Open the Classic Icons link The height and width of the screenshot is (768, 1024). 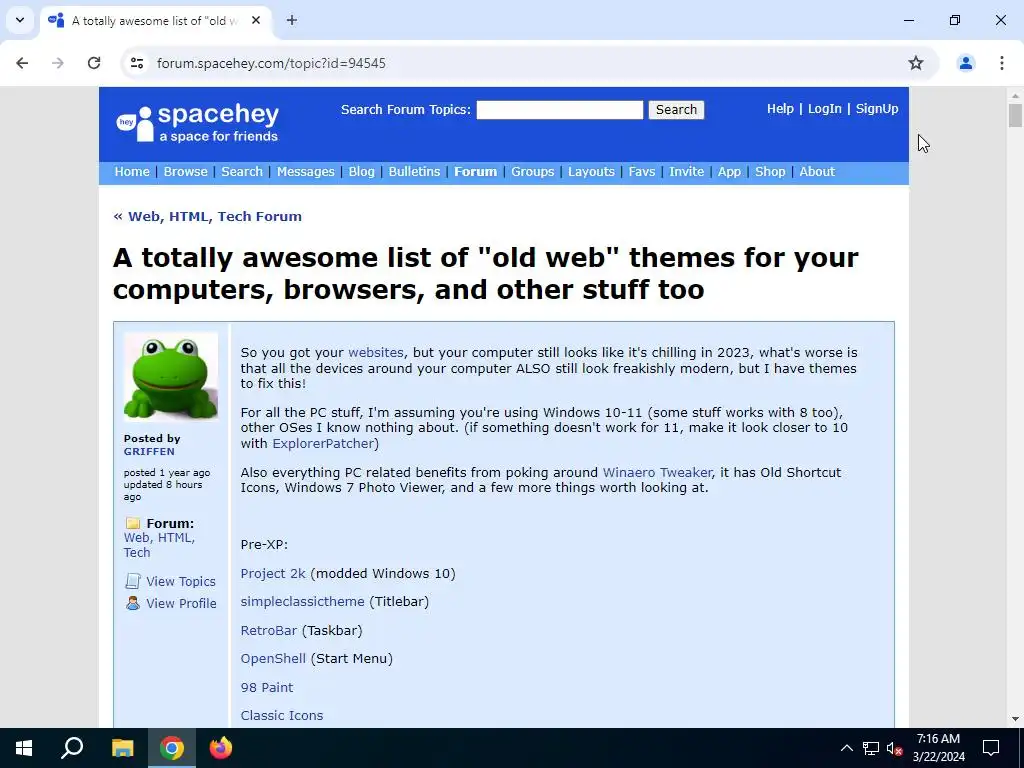click(x=282, y=715)
